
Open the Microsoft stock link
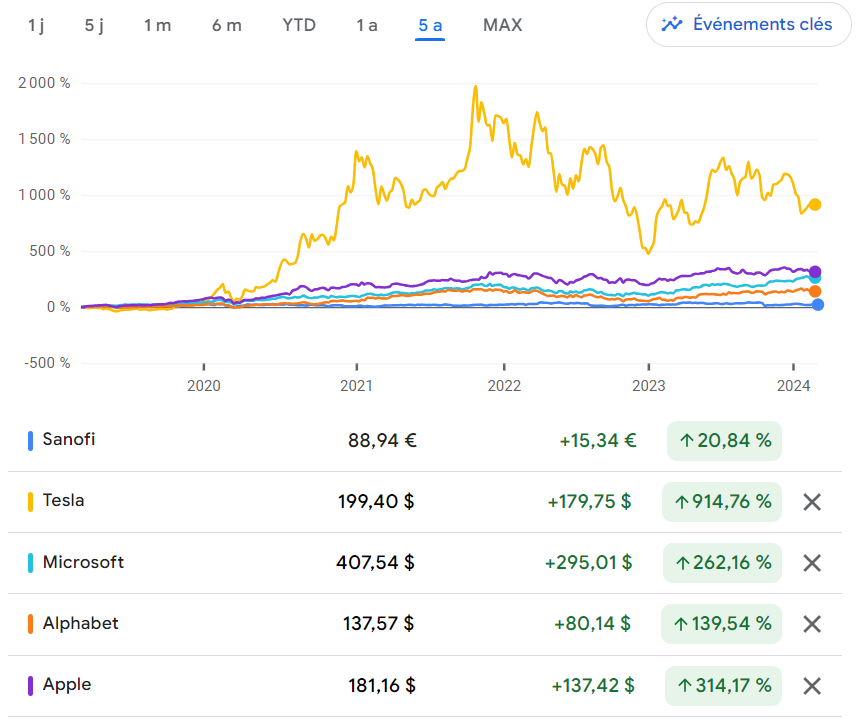[x=83, y=562]
